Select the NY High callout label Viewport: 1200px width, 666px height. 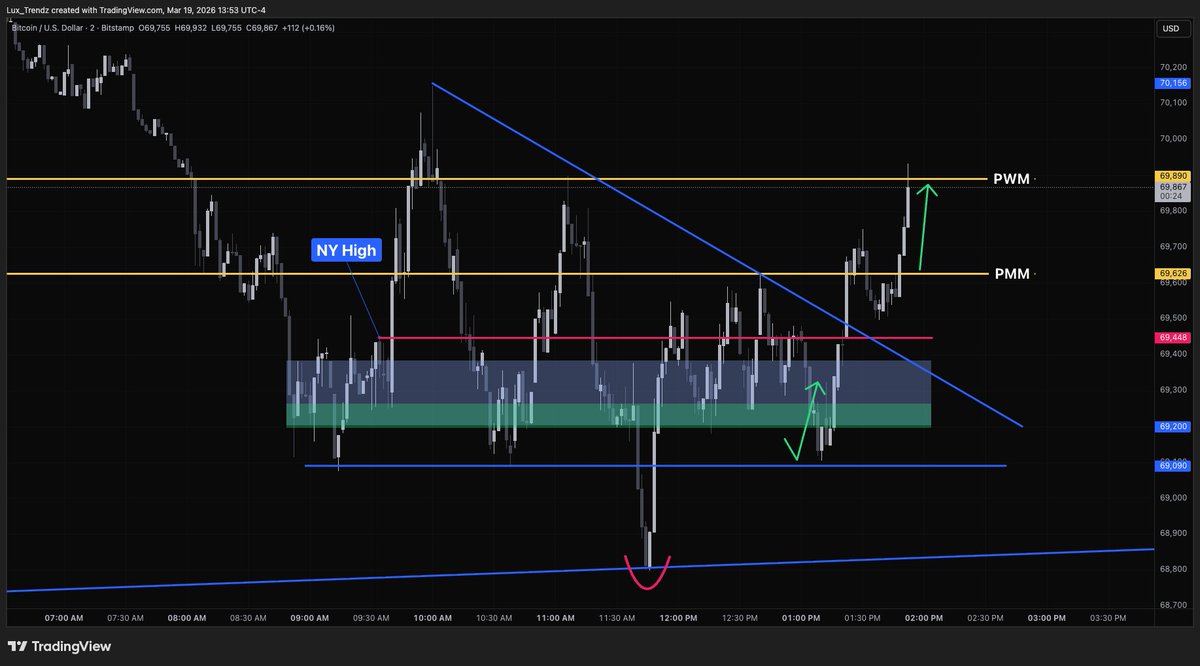[345, 250]
